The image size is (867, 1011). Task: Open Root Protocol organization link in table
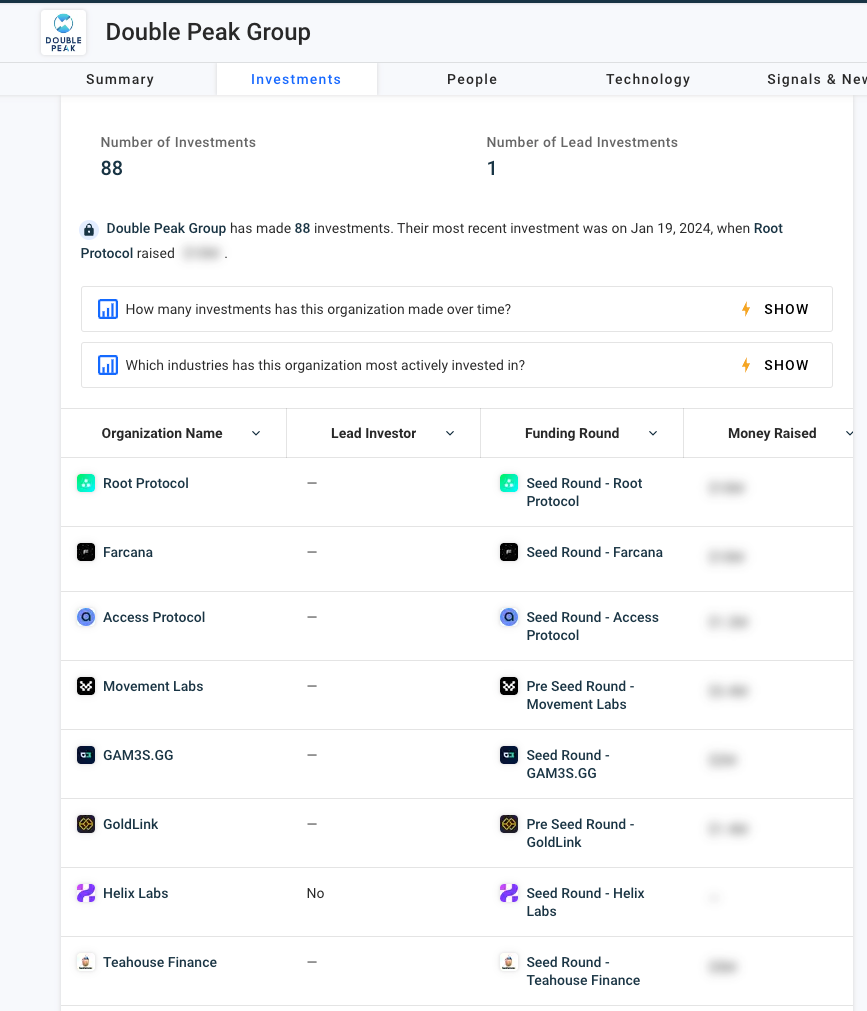pyautogui.click(x=146, y=484)
